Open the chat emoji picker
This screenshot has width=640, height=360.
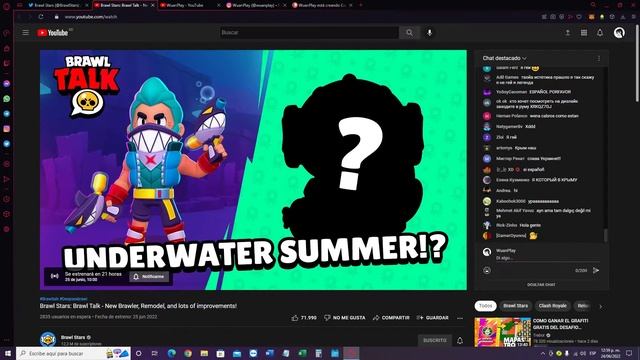click(x=487, y=270)
